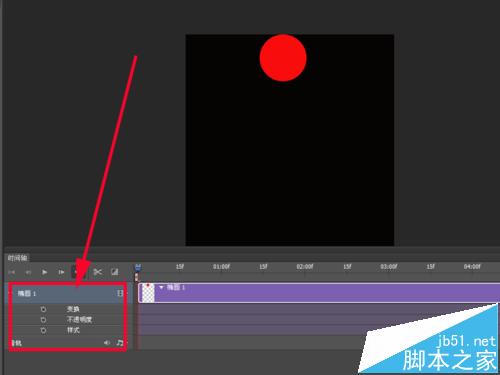Open the transition icon next to scissors
Image resolution: width=500 pixels, height=375 pixels.
(x=115, y=272)
